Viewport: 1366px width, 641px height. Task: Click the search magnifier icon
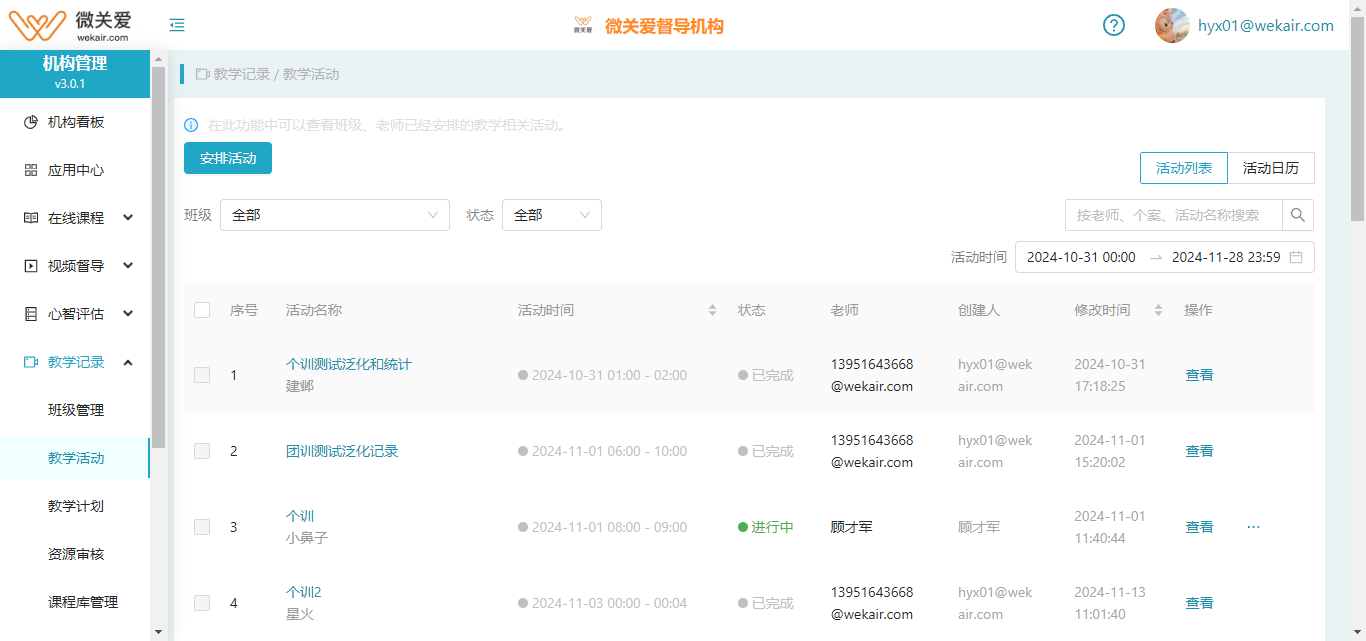pos(1298,215)
